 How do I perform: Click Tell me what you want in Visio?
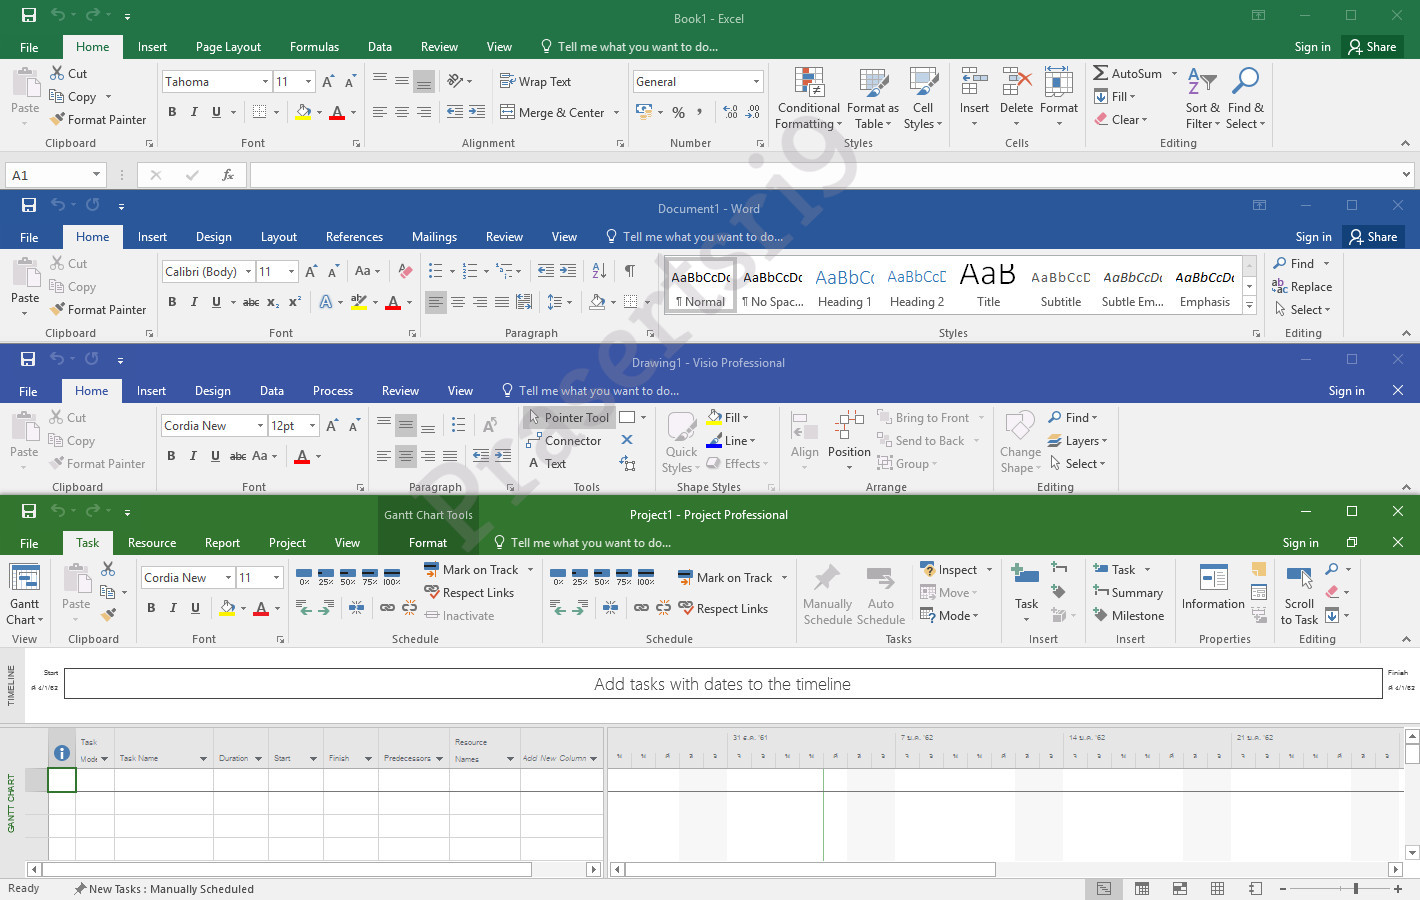point(590,391)
